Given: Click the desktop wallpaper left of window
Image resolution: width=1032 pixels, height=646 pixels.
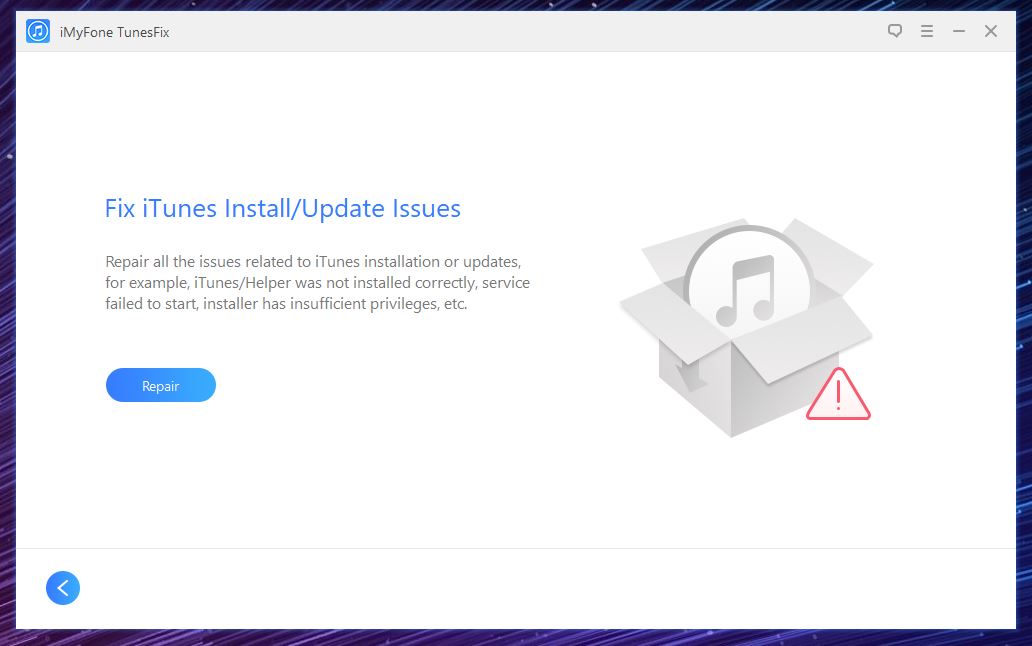Looking at the screenshot, I should (x=7, y=329).
